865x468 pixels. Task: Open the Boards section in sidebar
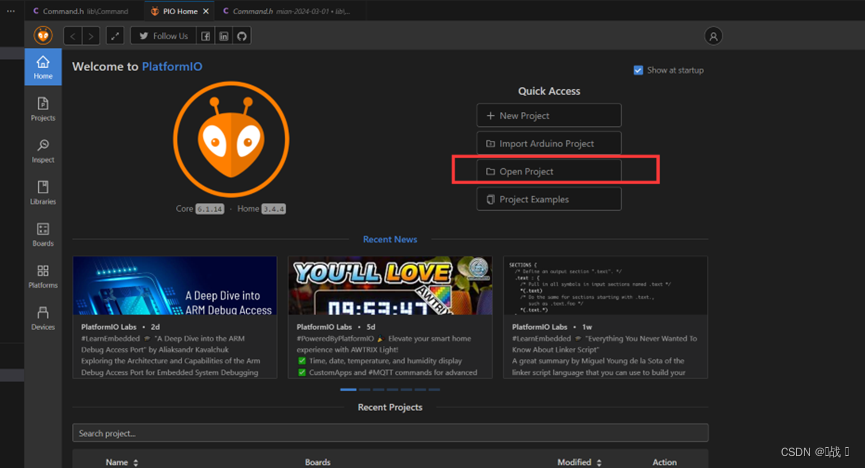click(43, 235)
